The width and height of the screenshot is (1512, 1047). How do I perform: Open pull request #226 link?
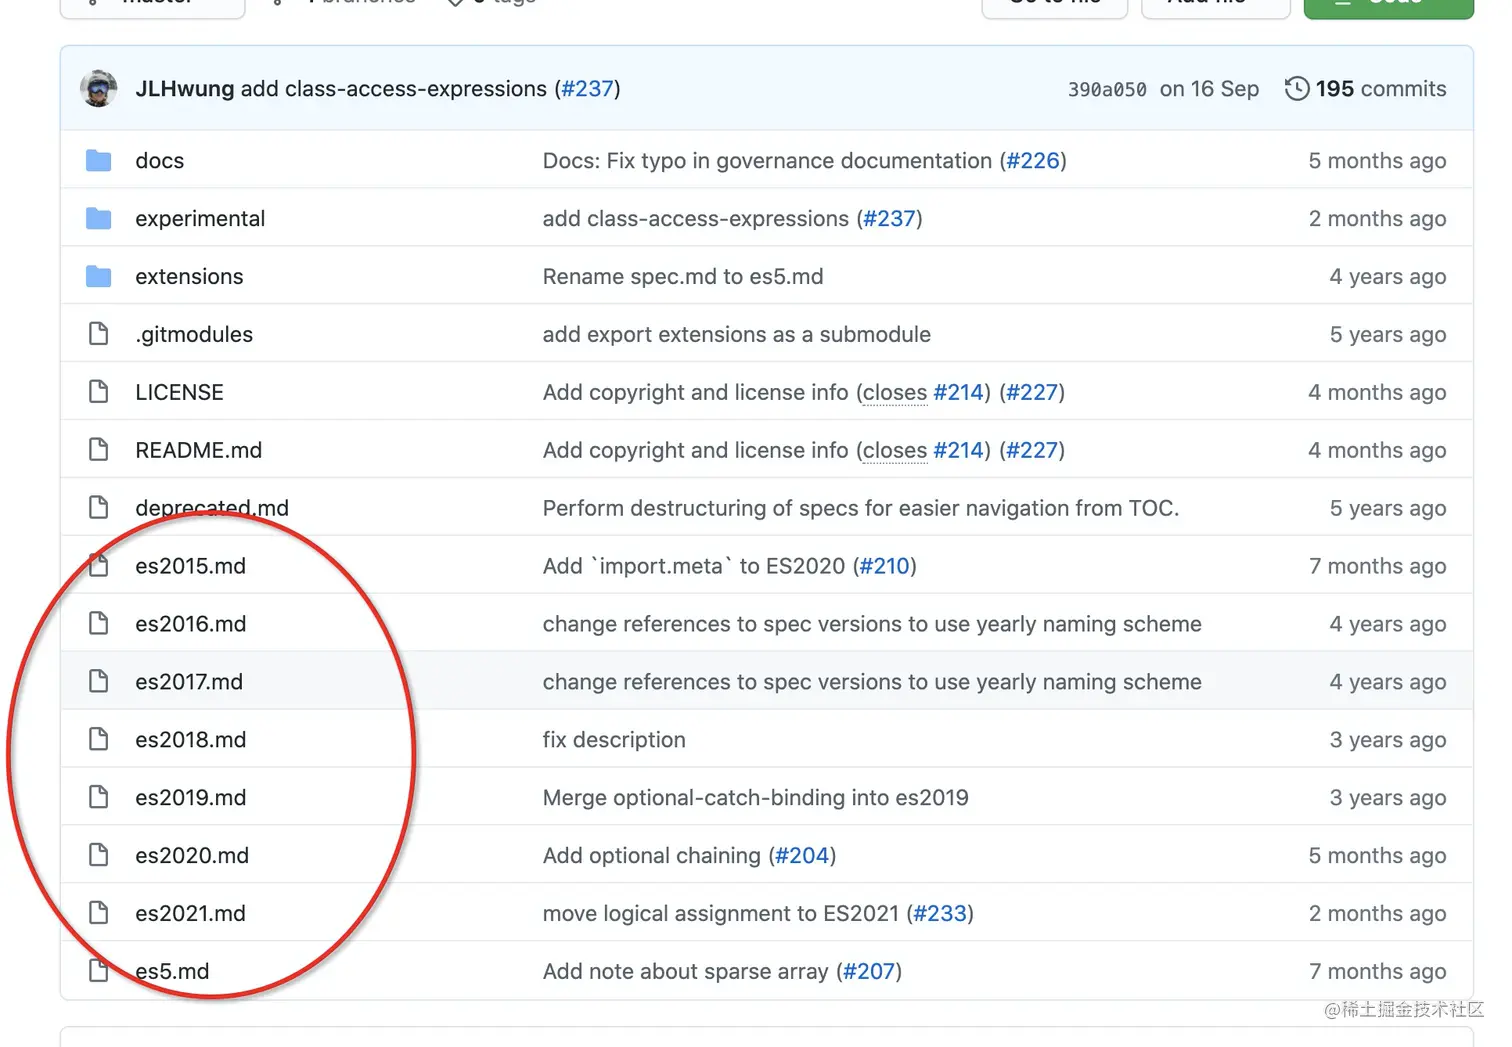click(1033, 161)
